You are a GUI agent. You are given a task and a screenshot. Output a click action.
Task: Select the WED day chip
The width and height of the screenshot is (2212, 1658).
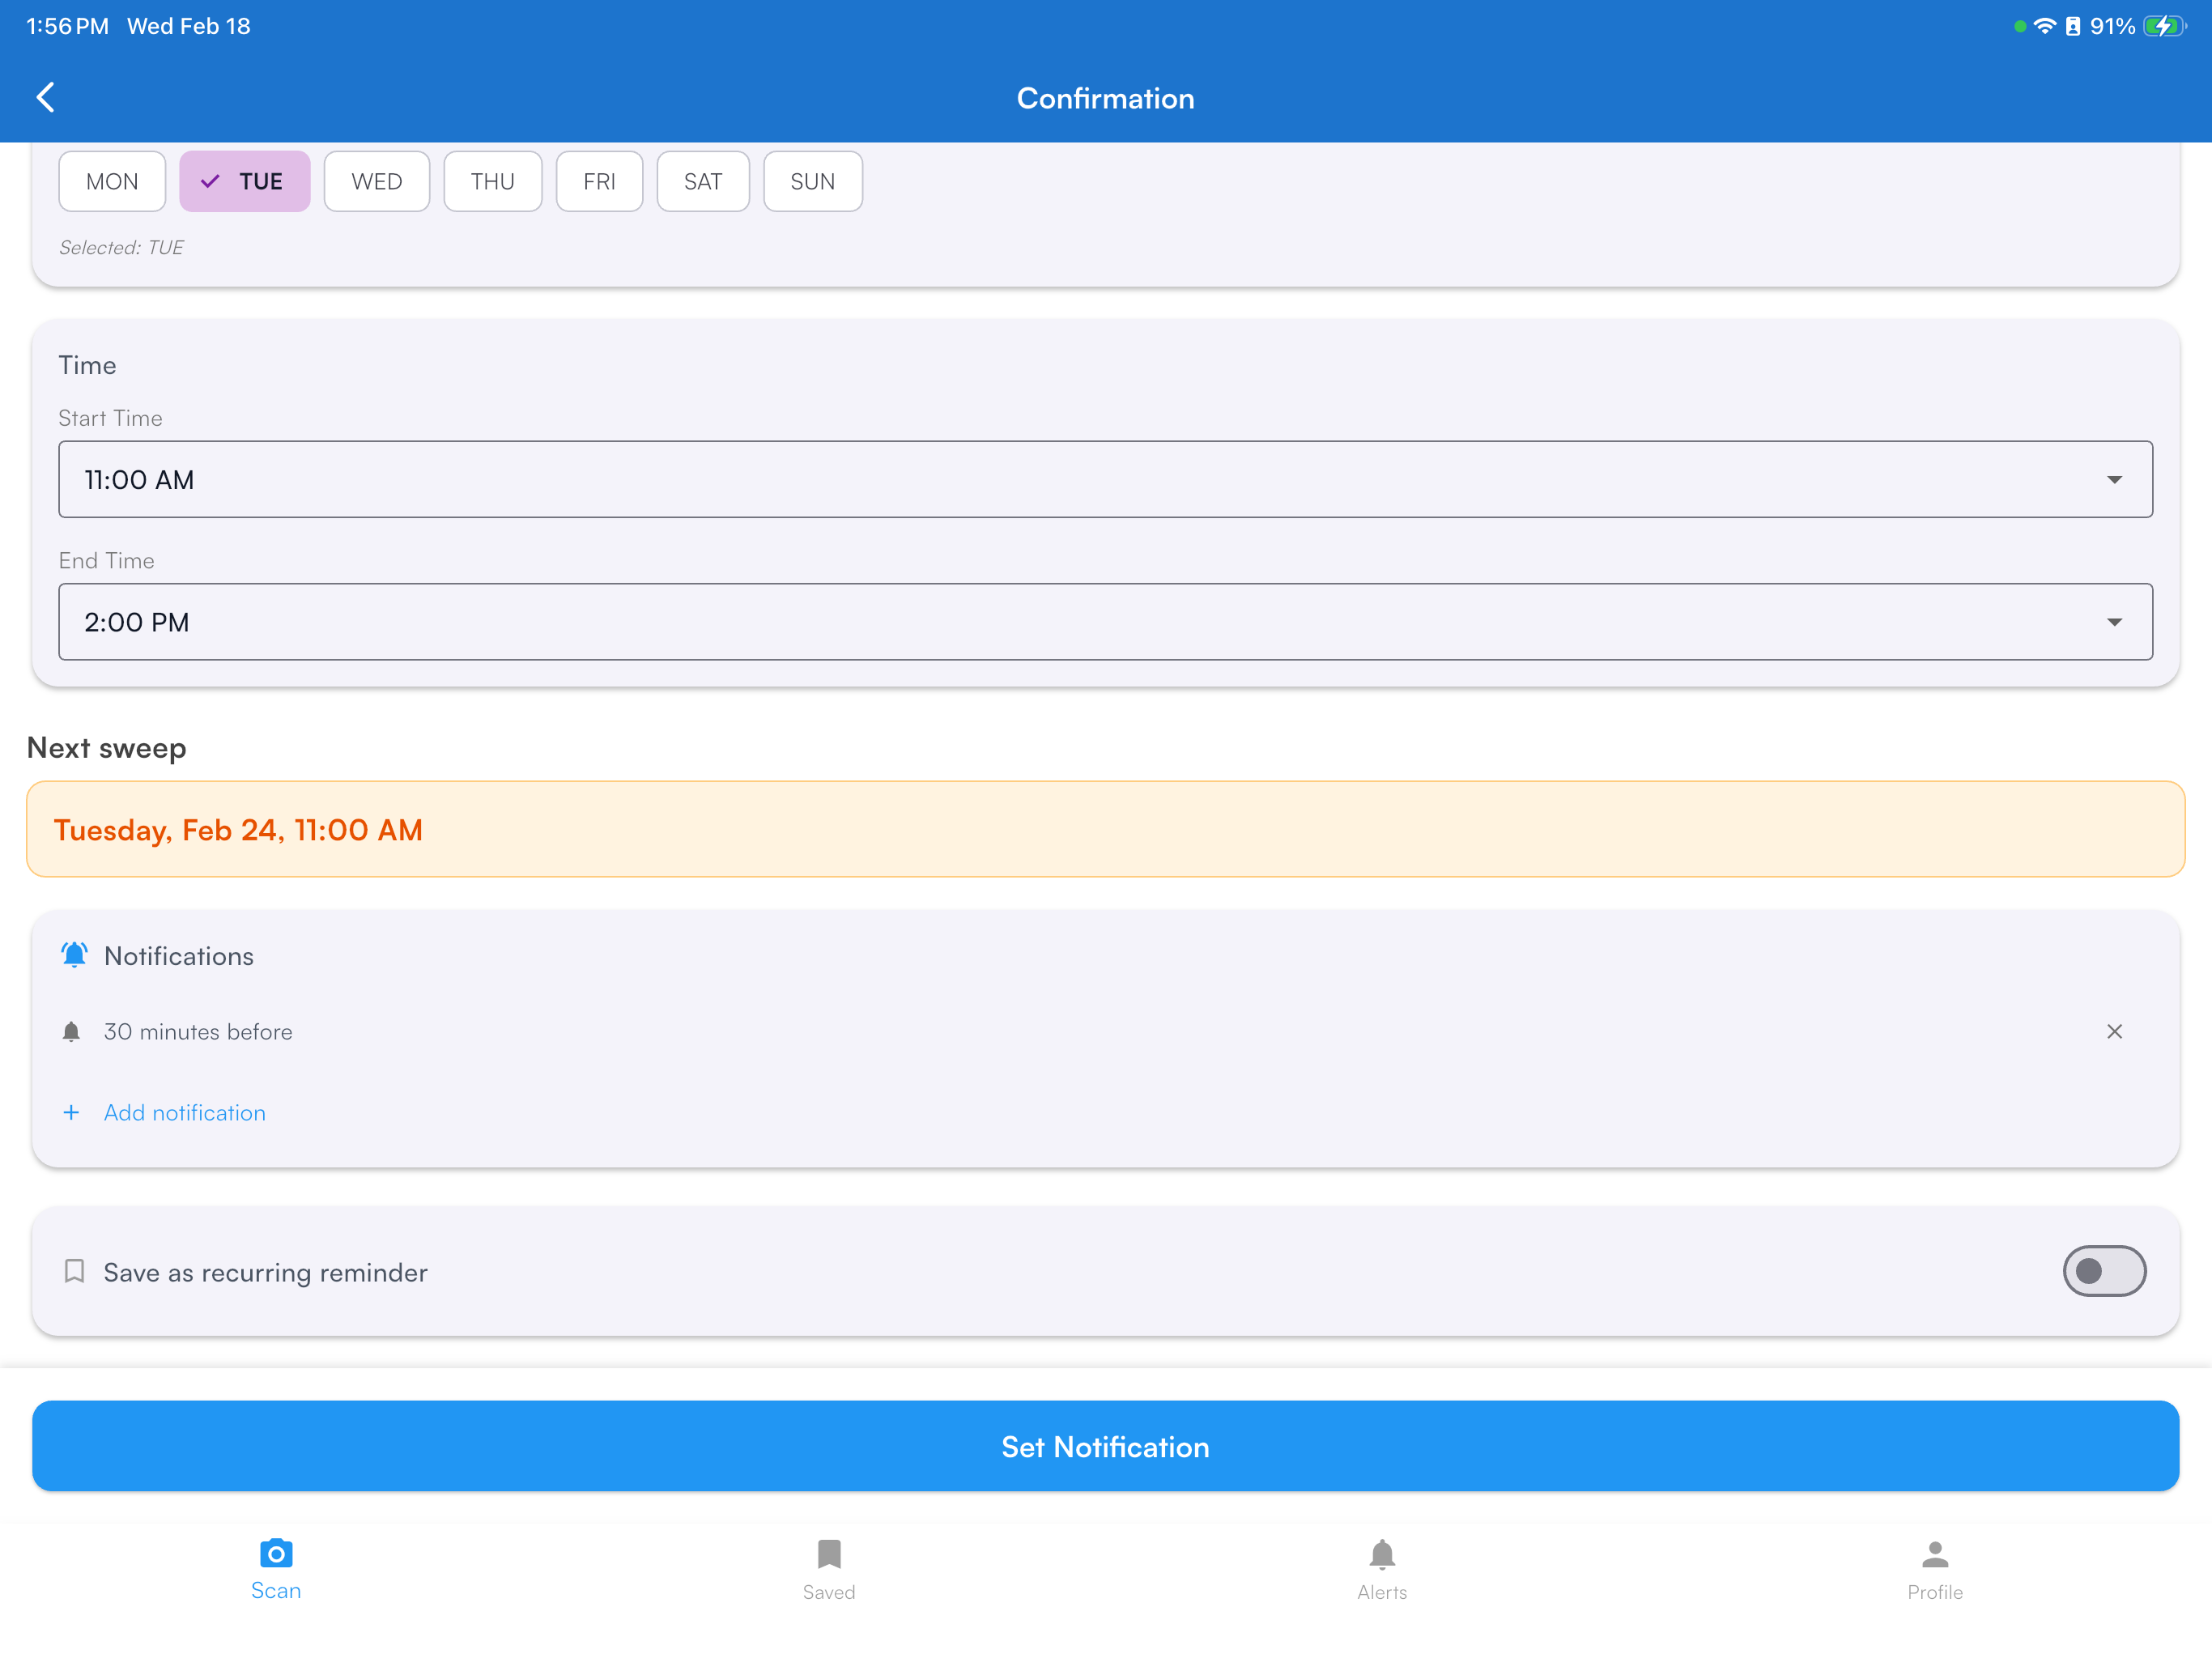(x=377, y=181)
